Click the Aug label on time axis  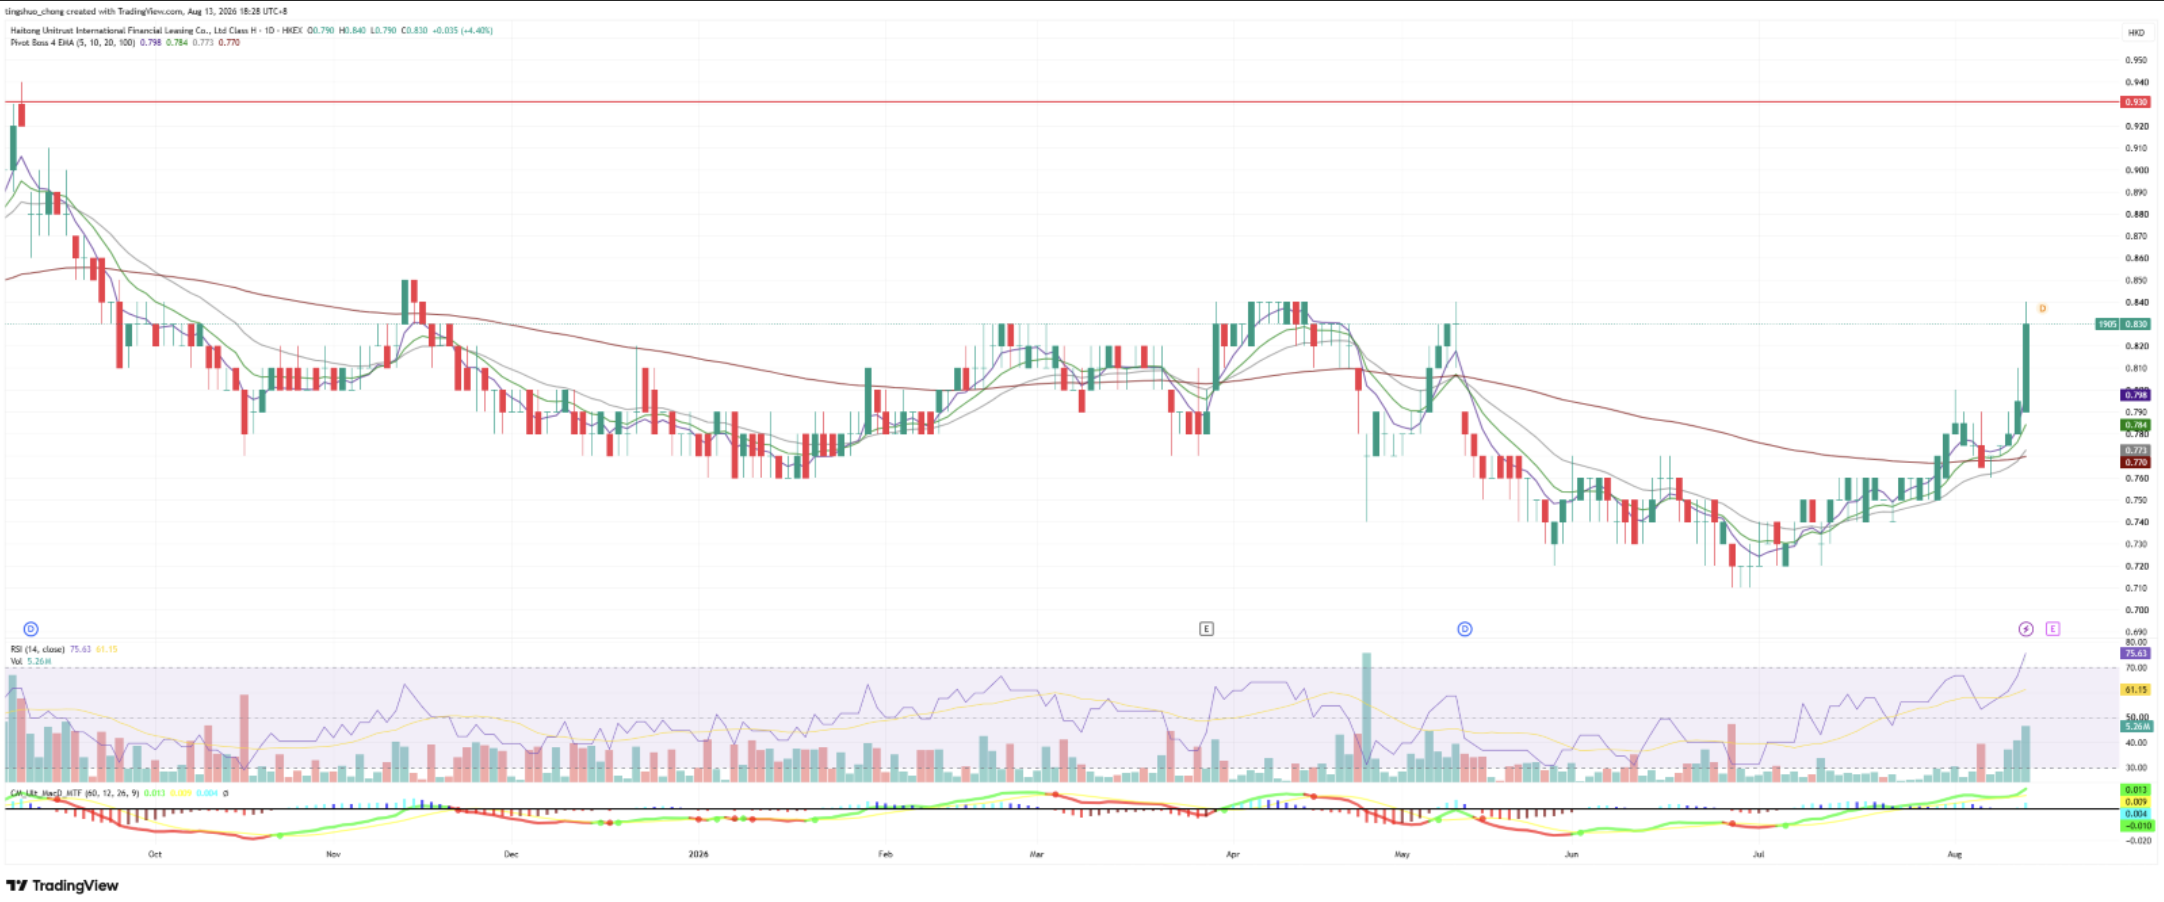[1955, 854]
